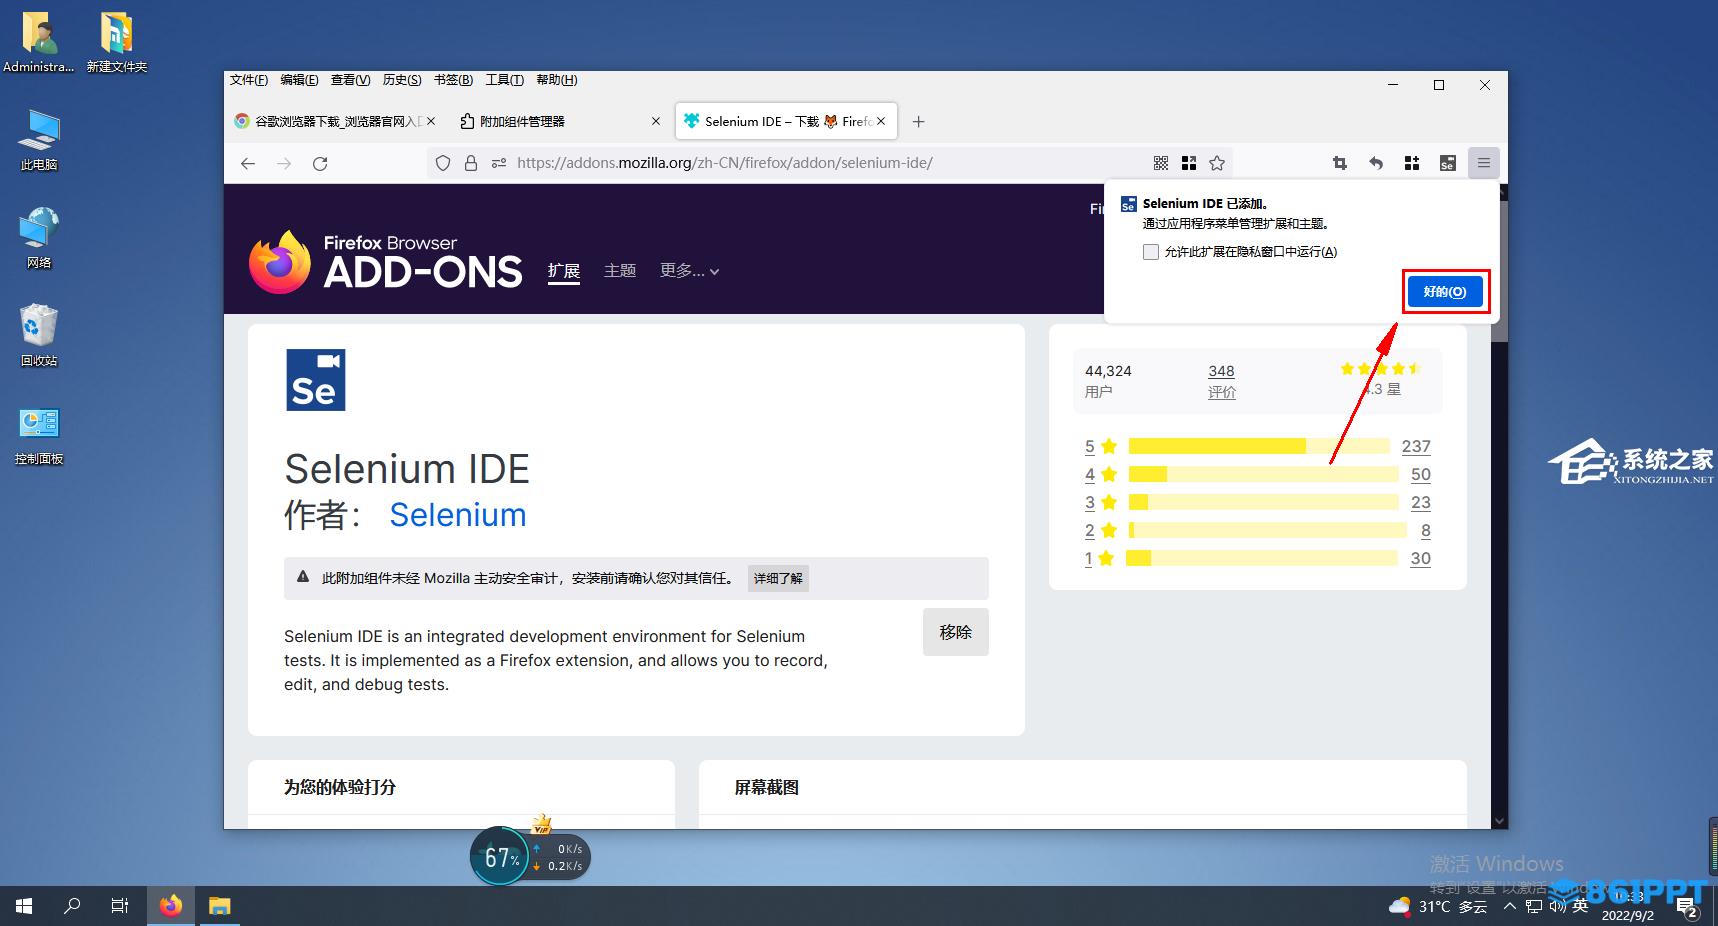Viewport: 1718px width, 926px height.
Task: Close the Selenium IDE tab
Action: click(x=881, y=121)
